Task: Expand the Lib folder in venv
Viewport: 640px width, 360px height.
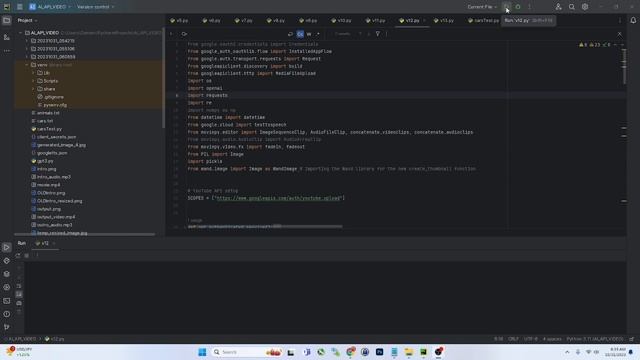Action: [x=33, y=73]
